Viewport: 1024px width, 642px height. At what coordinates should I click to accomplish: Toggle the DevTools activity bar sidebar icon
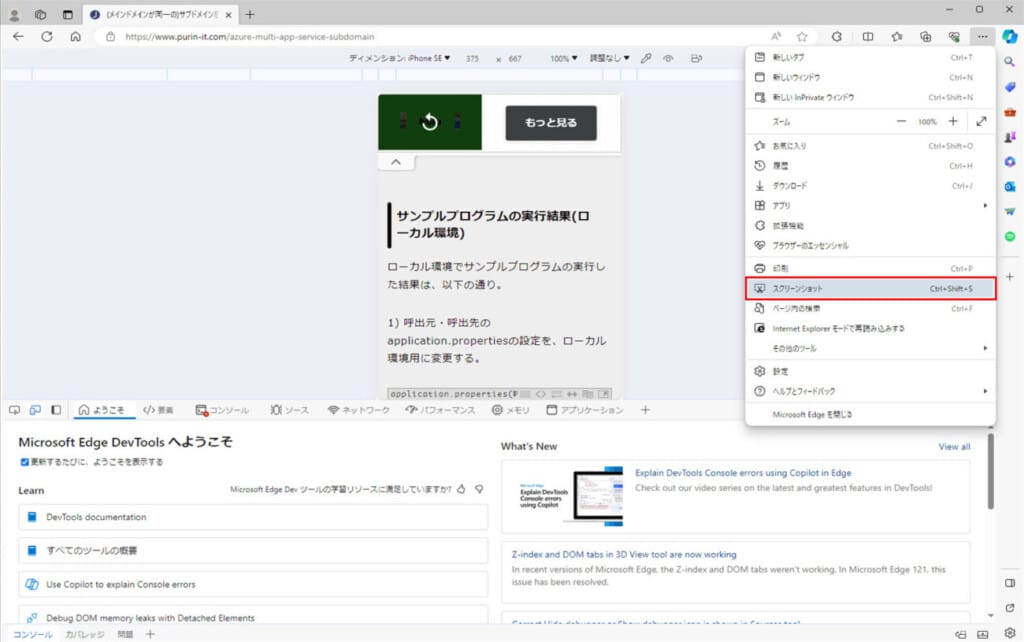(56, 410)
